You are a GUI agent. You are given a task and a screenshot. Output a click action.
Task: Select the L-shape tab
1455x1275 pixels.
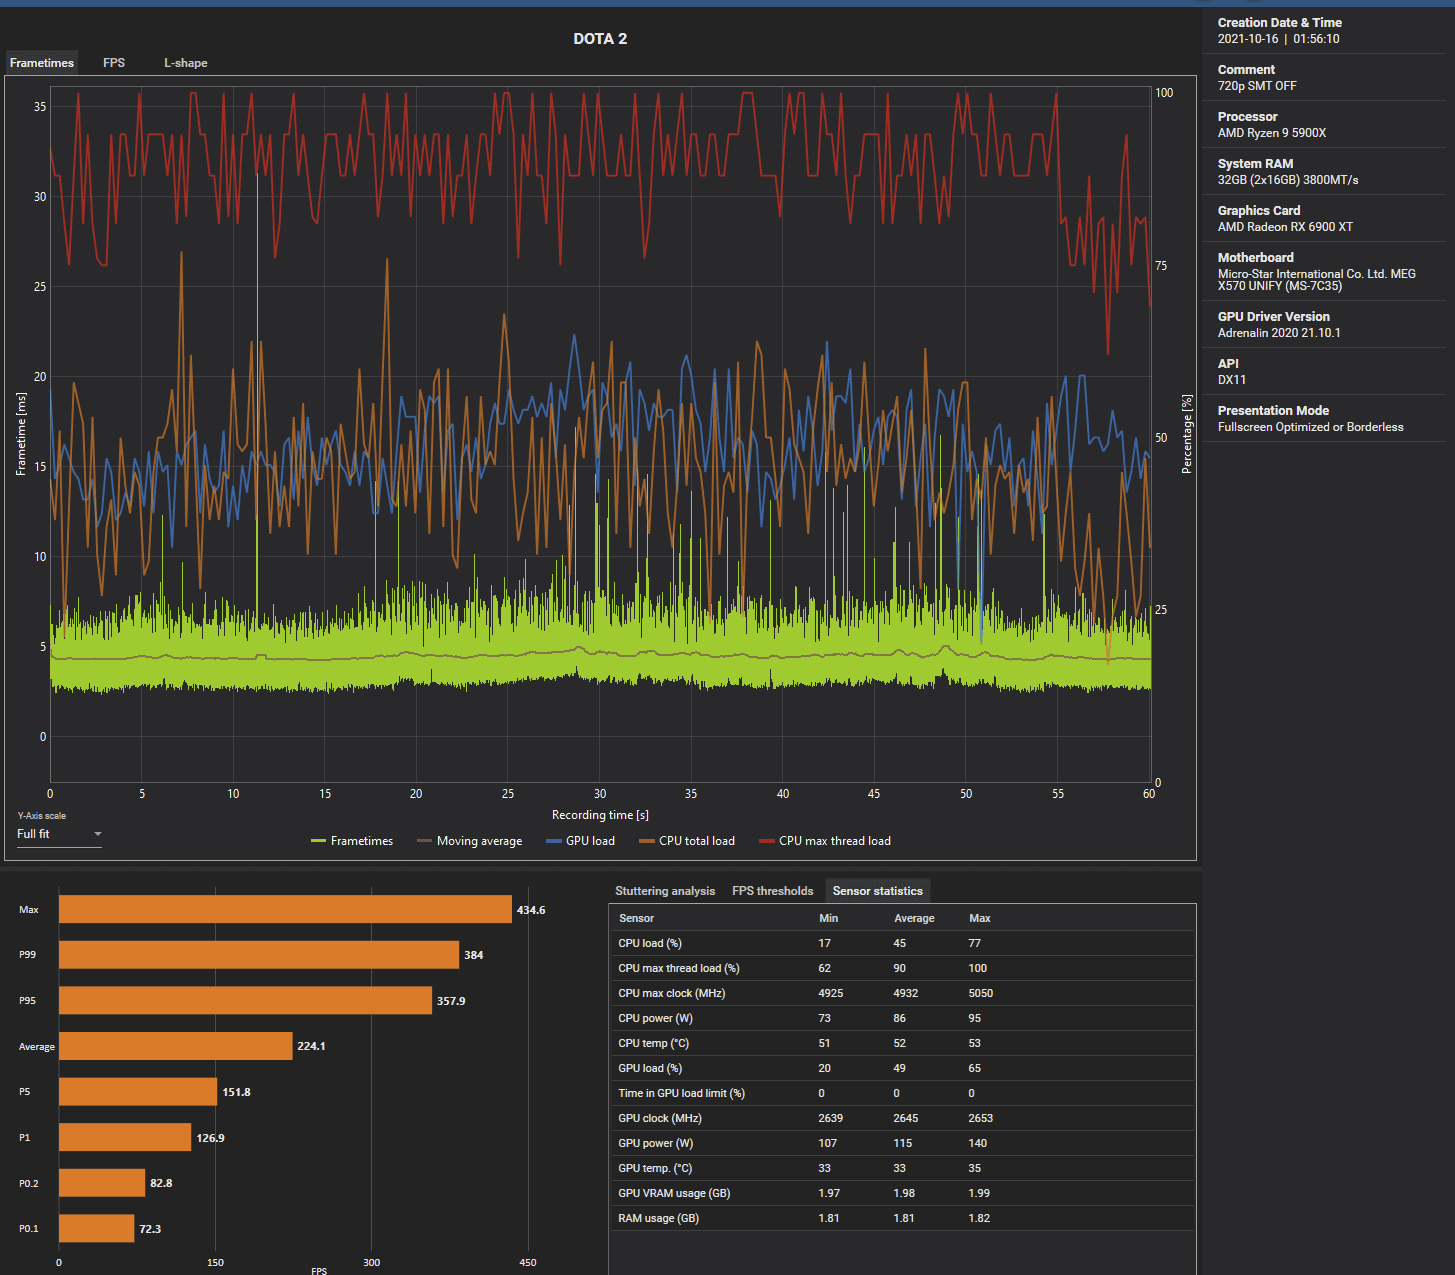[186, 63]
